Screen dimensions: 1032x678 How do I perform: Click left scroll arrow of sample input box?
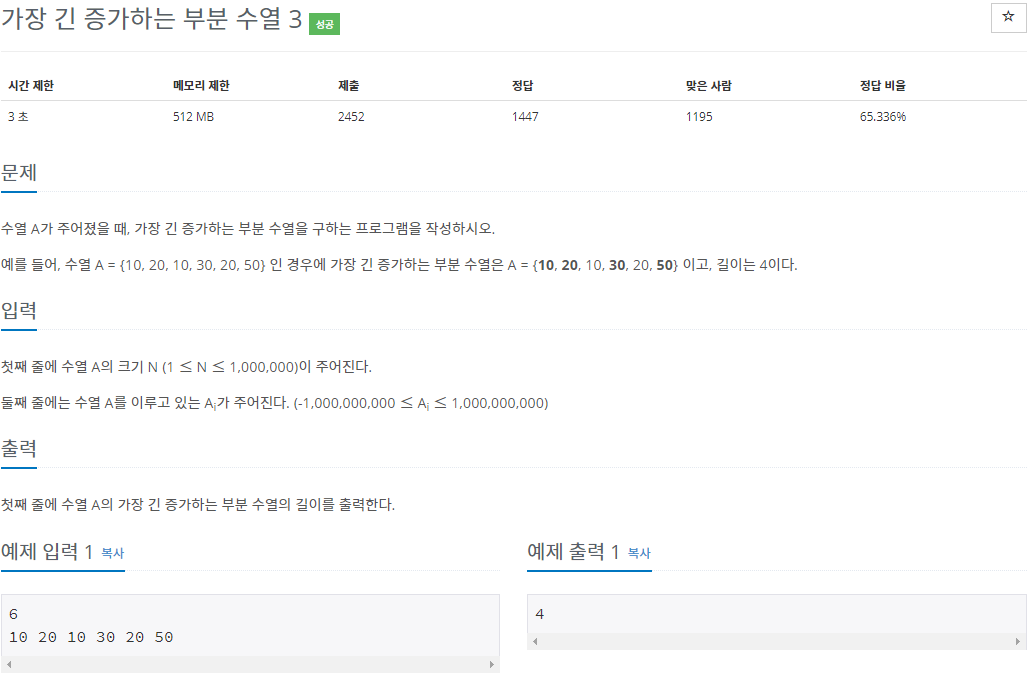[9, 667]
